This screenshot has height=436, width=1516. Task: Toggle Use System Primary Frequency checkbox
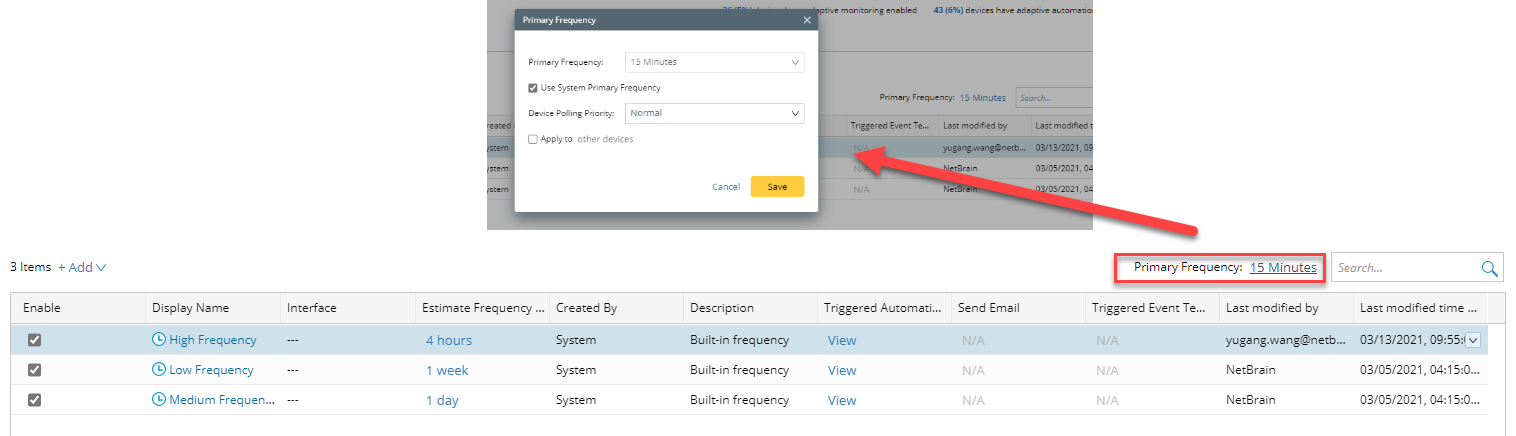(x=533, y=88)
